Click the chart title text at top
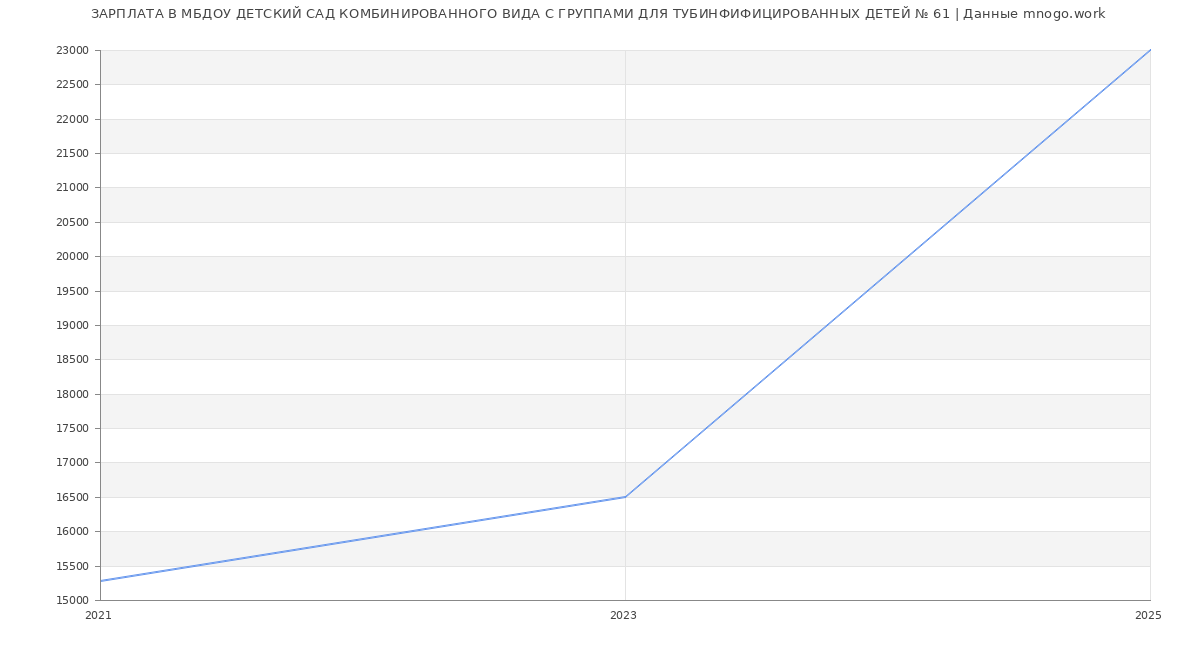1200x650 pixels. 598,14
